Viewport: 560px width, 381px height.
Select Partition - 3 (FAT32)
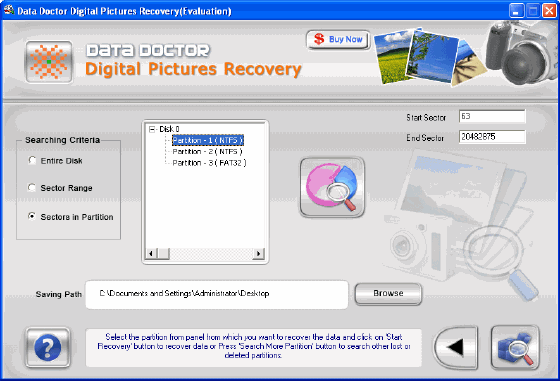click(x=209, y=163)
